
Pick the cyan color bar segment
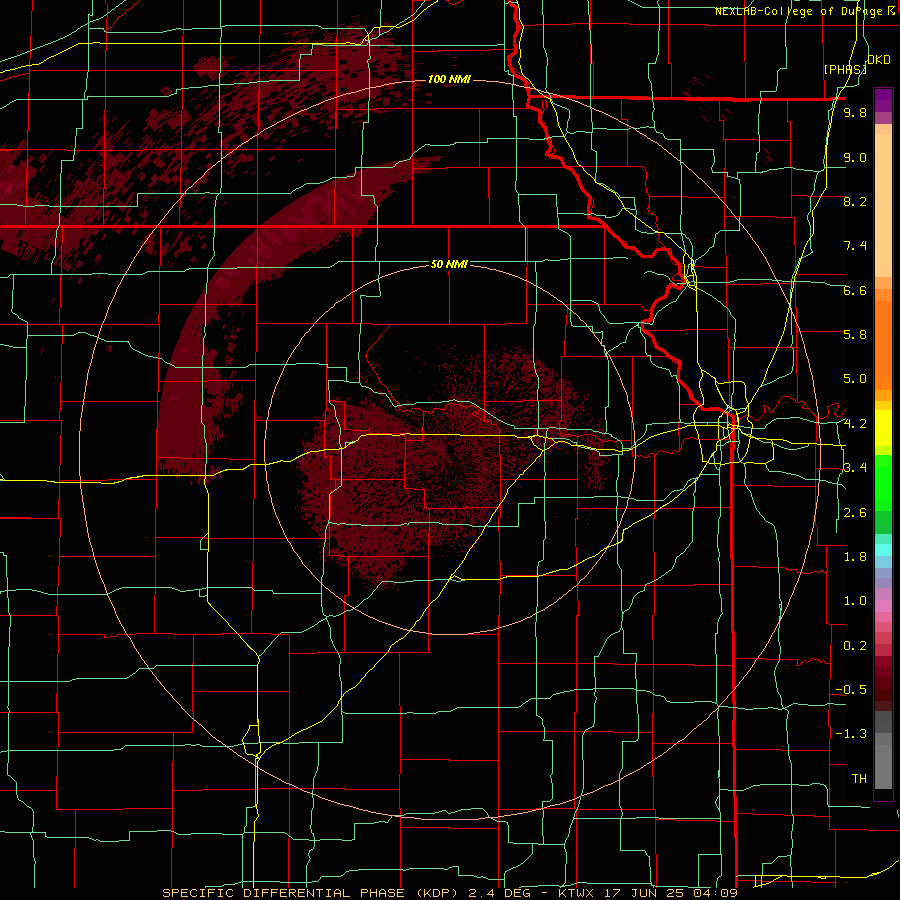[x=883, y=550]
